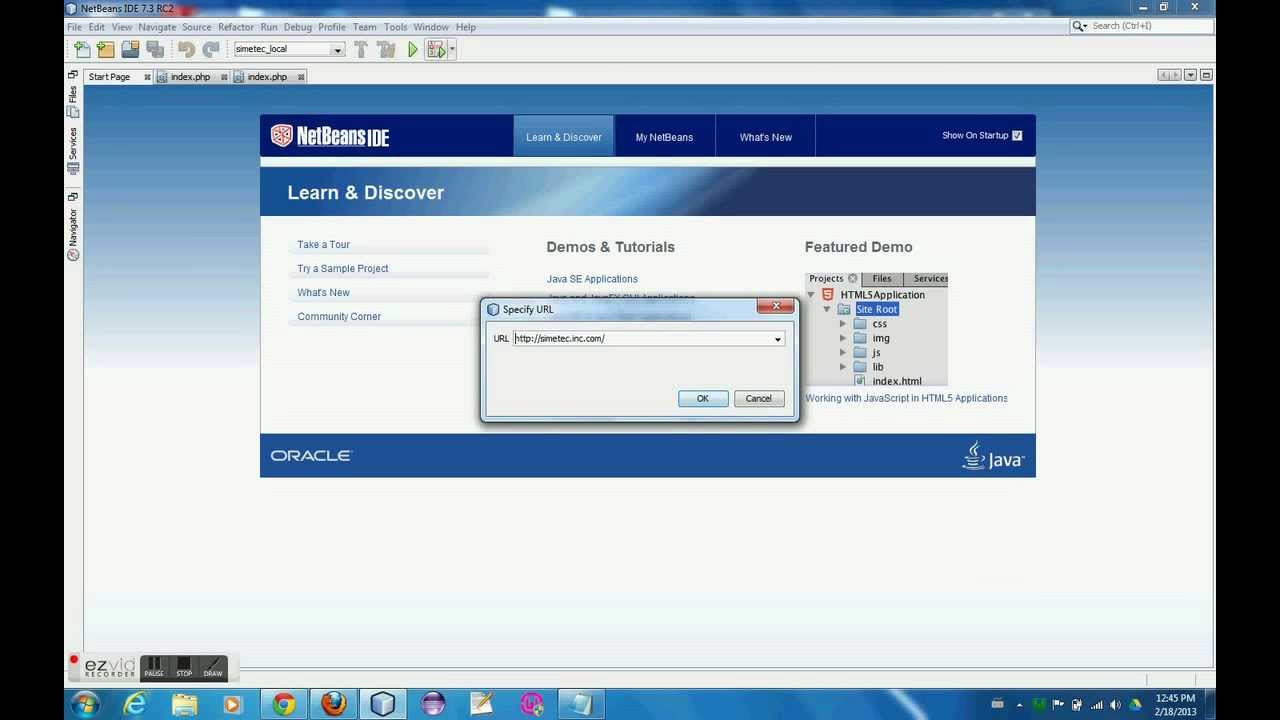Screen dimensions: 1280x720
Task: Switch to the Start Page tab
Action: point(110,77)
